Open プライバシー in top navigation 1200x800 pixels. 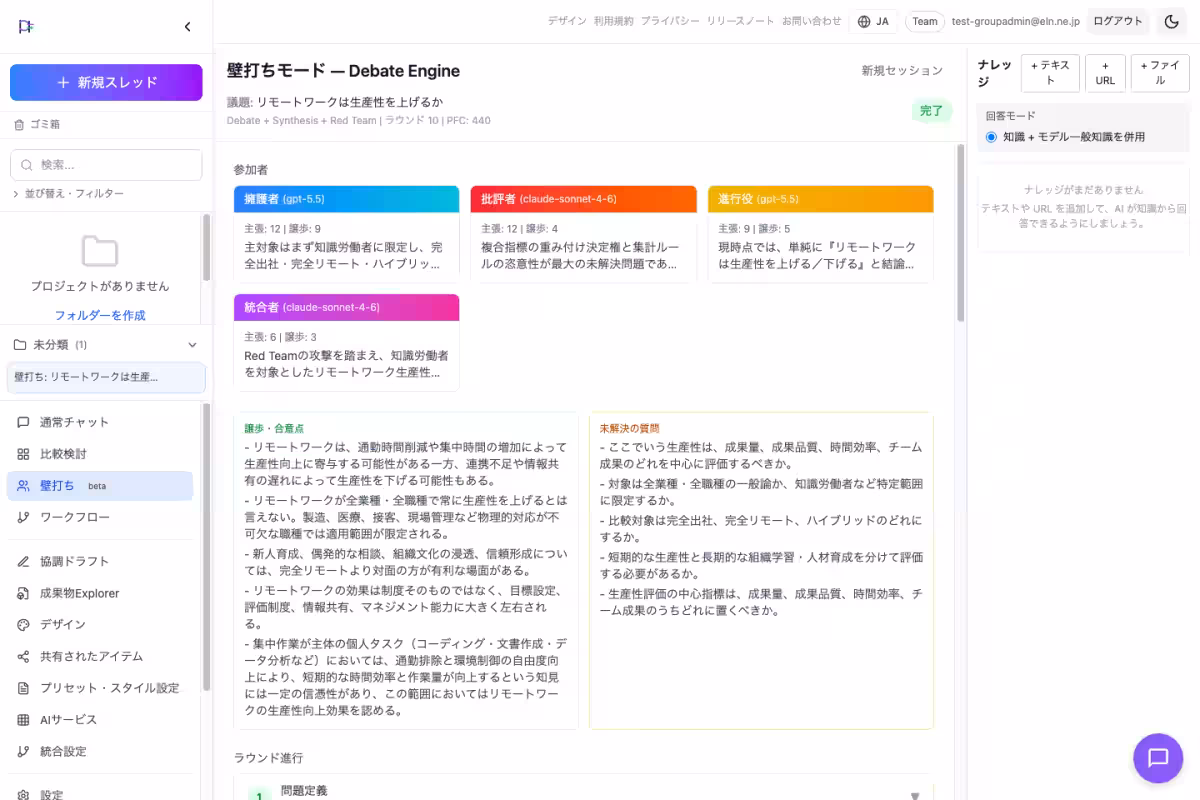pyautogui.click(x=670, y=21)
